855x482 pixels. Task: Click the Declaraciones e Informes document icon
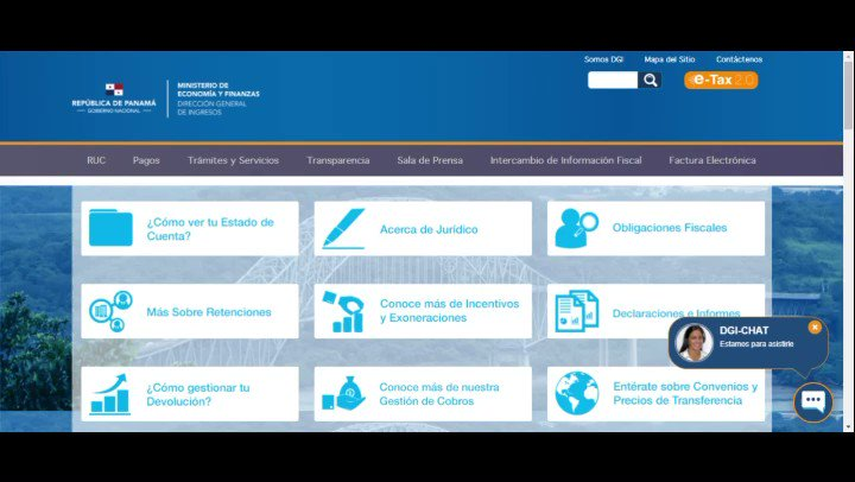point(576,311)
